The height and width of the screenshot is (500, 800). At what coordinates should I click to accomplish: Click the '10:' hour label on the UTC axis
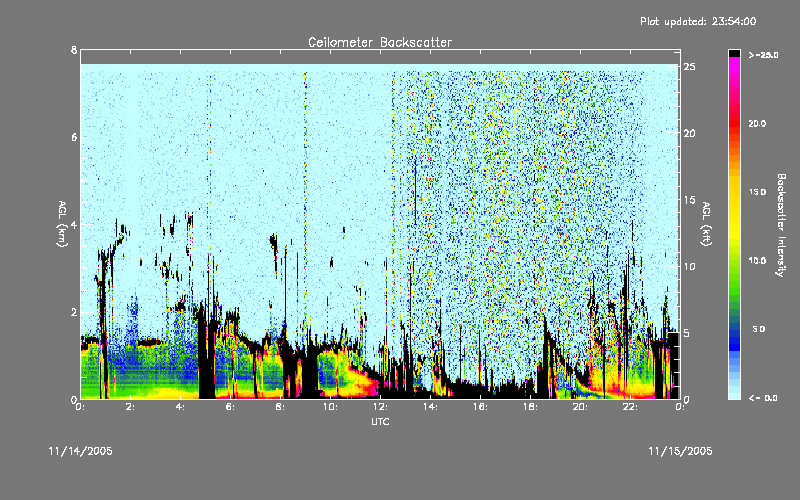(x=330, y=407)
